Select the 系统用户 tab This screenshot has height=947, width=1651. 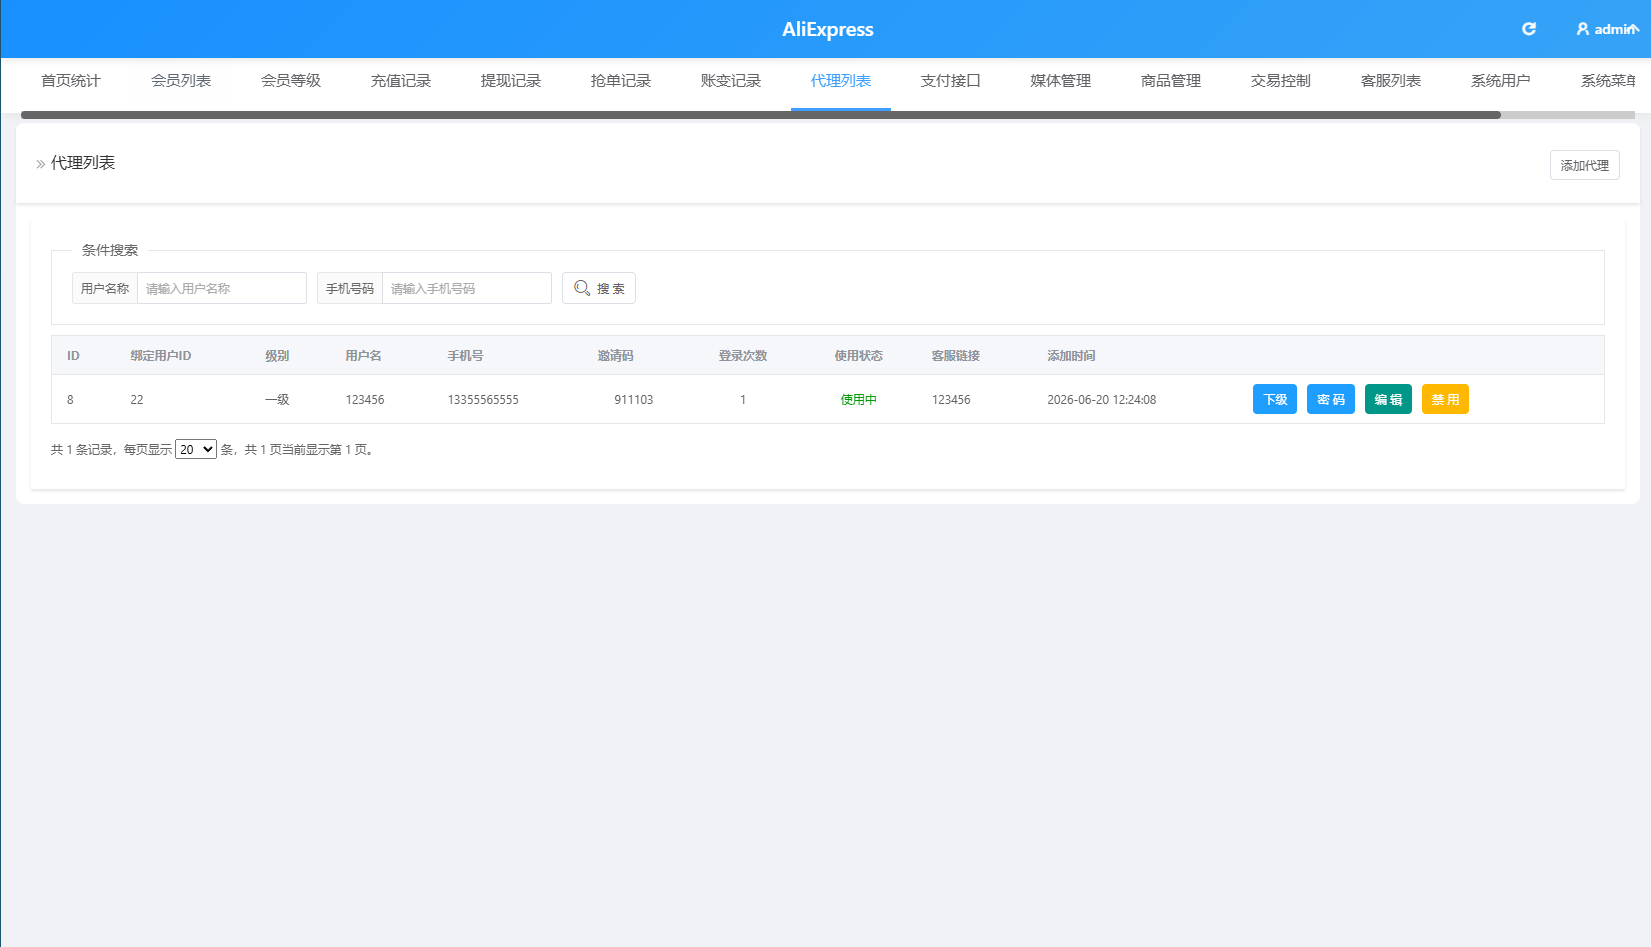point(1501,81)
